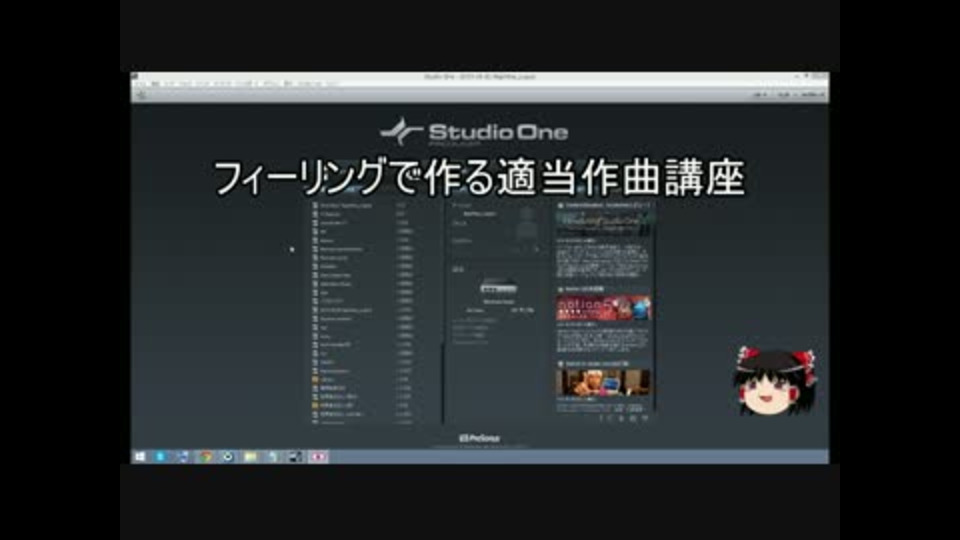Screen dimensions: 960x540
Task: Click the audio interface device image
Action: coord(498,287)
